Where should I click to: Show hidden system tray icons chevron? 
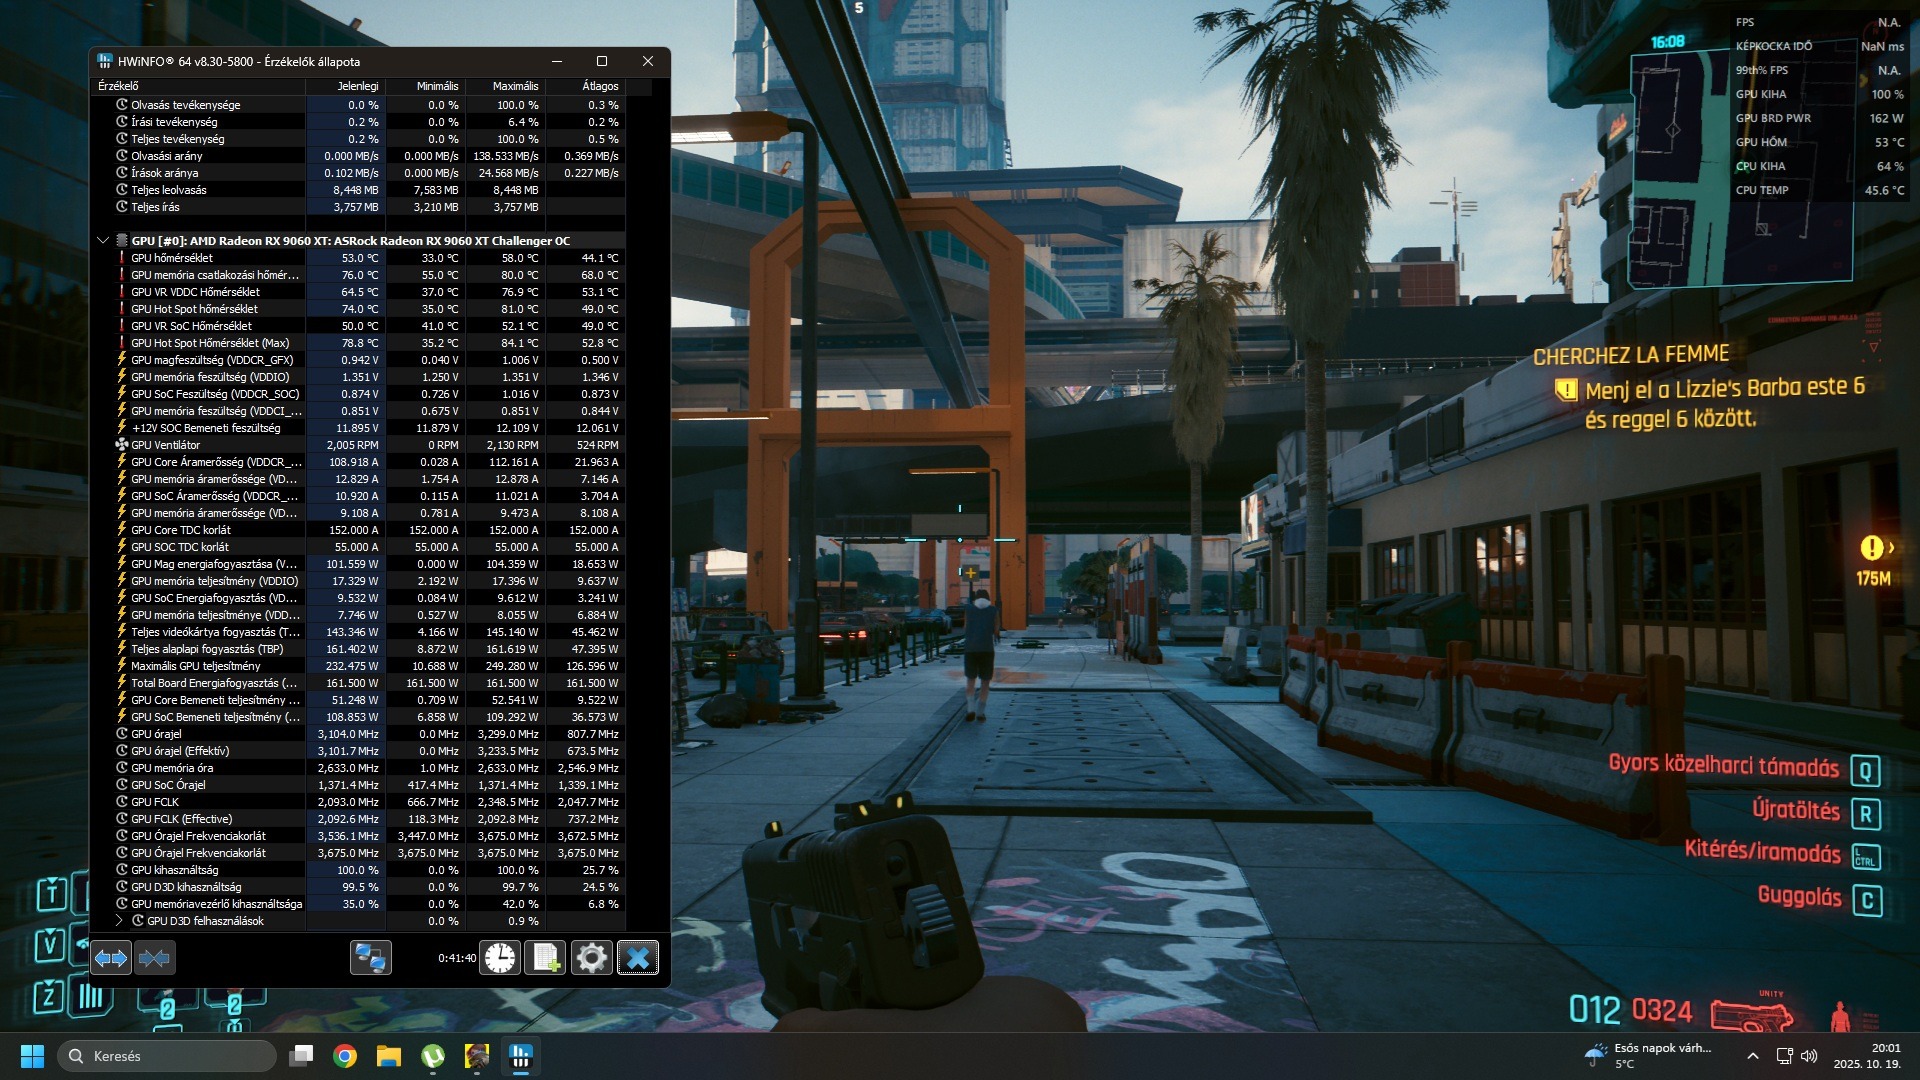tap(1753, 1056)
